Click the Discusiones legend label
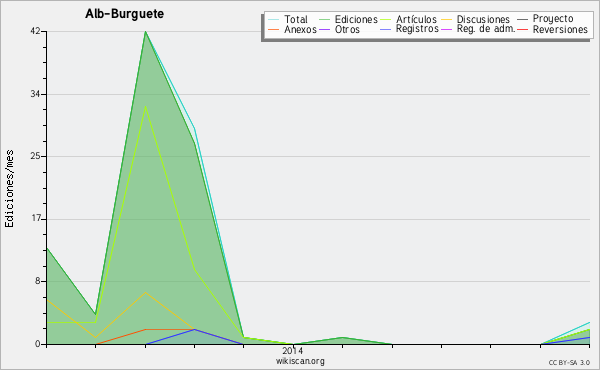This screenshot has width=600, height=370. click(483, 19)
